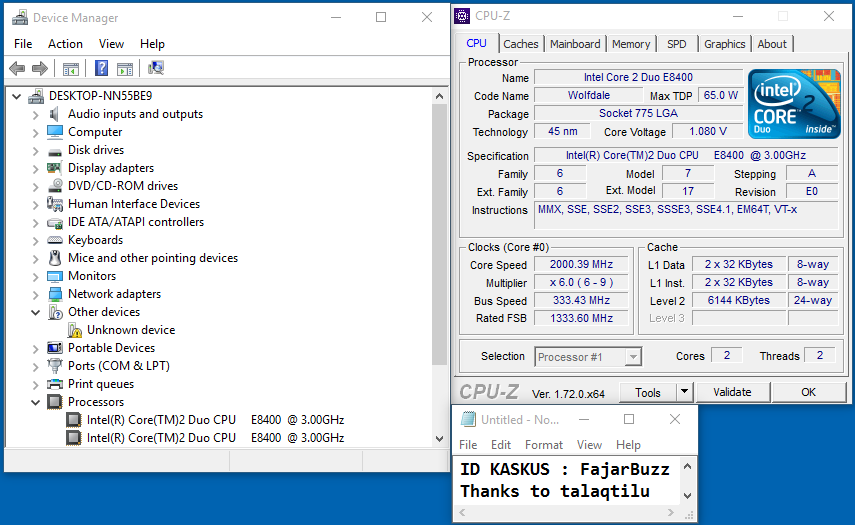Select the DVD/CD-ROM drives category icon
This screenshot has width=855, height=525.
pos(55,186)
